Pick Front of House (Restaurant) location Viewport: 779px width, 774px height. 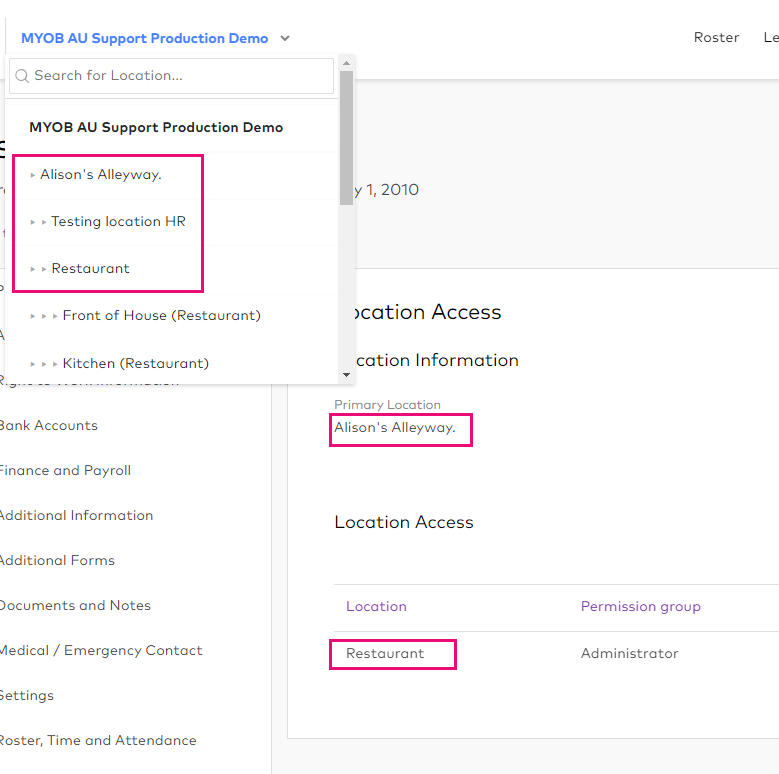(x=161, y=316)
